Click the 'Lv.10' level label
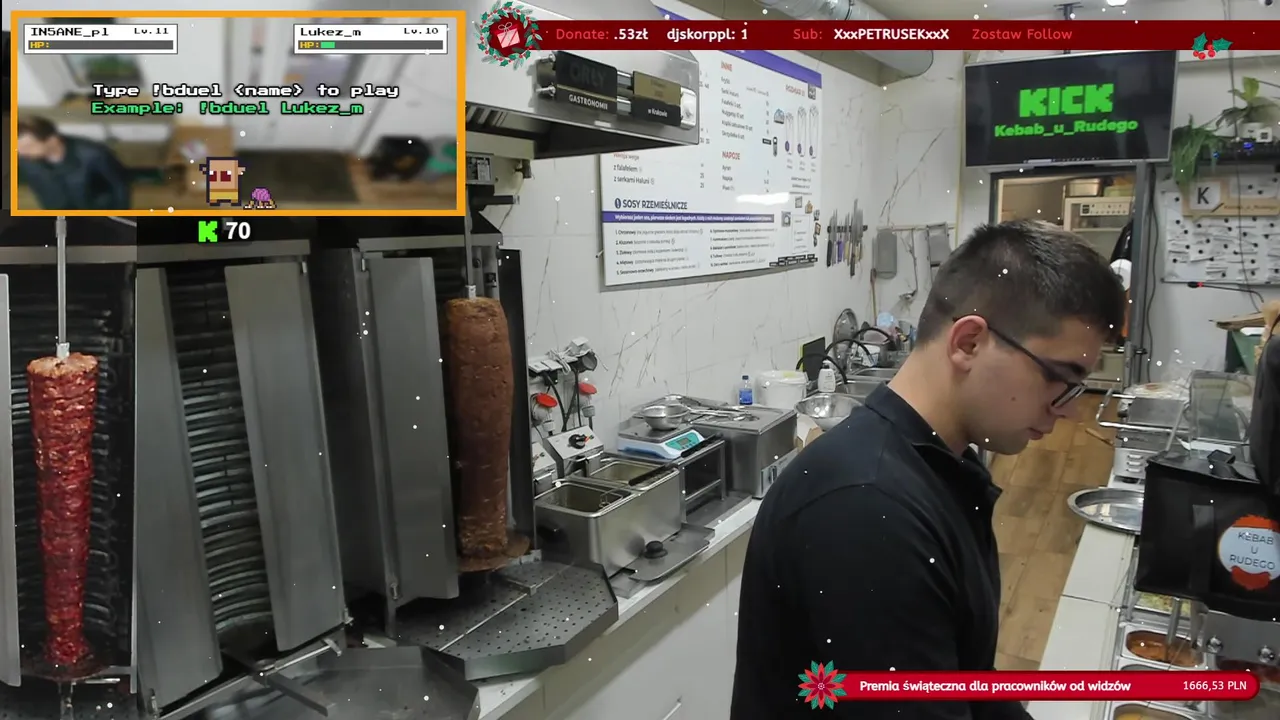This screenshot has height=720, width=1280. click(421, 31)
